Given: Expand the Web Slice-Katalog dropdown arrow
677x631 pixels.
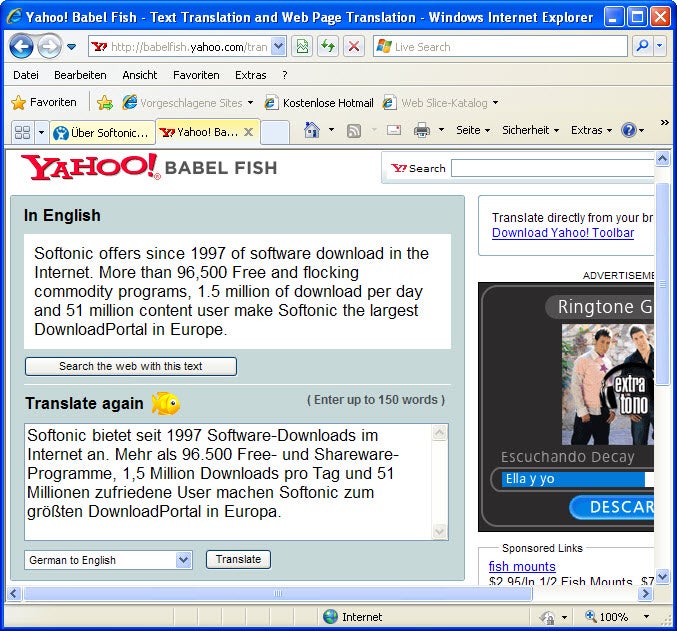Looking at the screenshot, I should tap(495, 103).
